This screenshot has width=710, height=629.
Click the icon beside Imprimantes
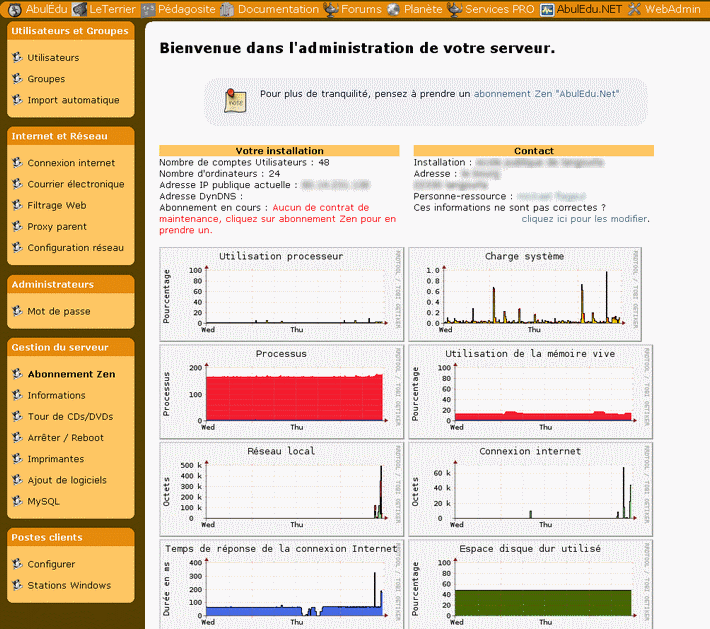click(x=17, y=459)
